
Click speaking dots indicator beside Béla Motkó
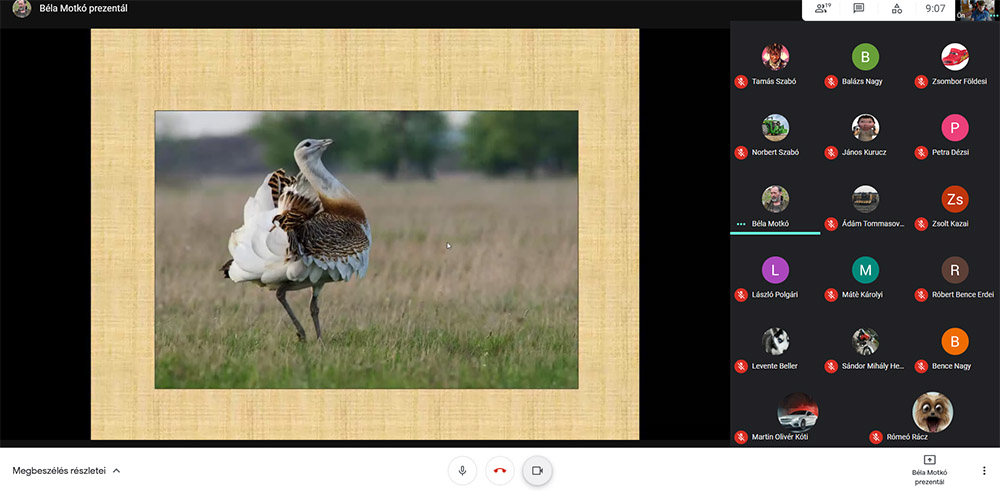tap(740, 224)
